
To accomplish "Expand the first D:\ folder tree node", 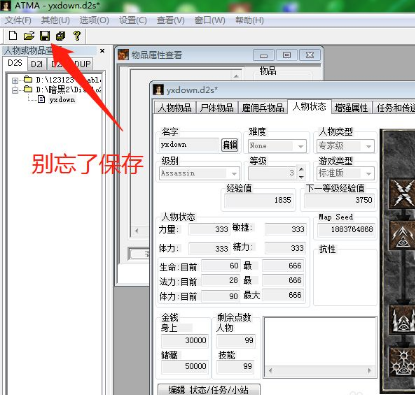I will point(15,80).
